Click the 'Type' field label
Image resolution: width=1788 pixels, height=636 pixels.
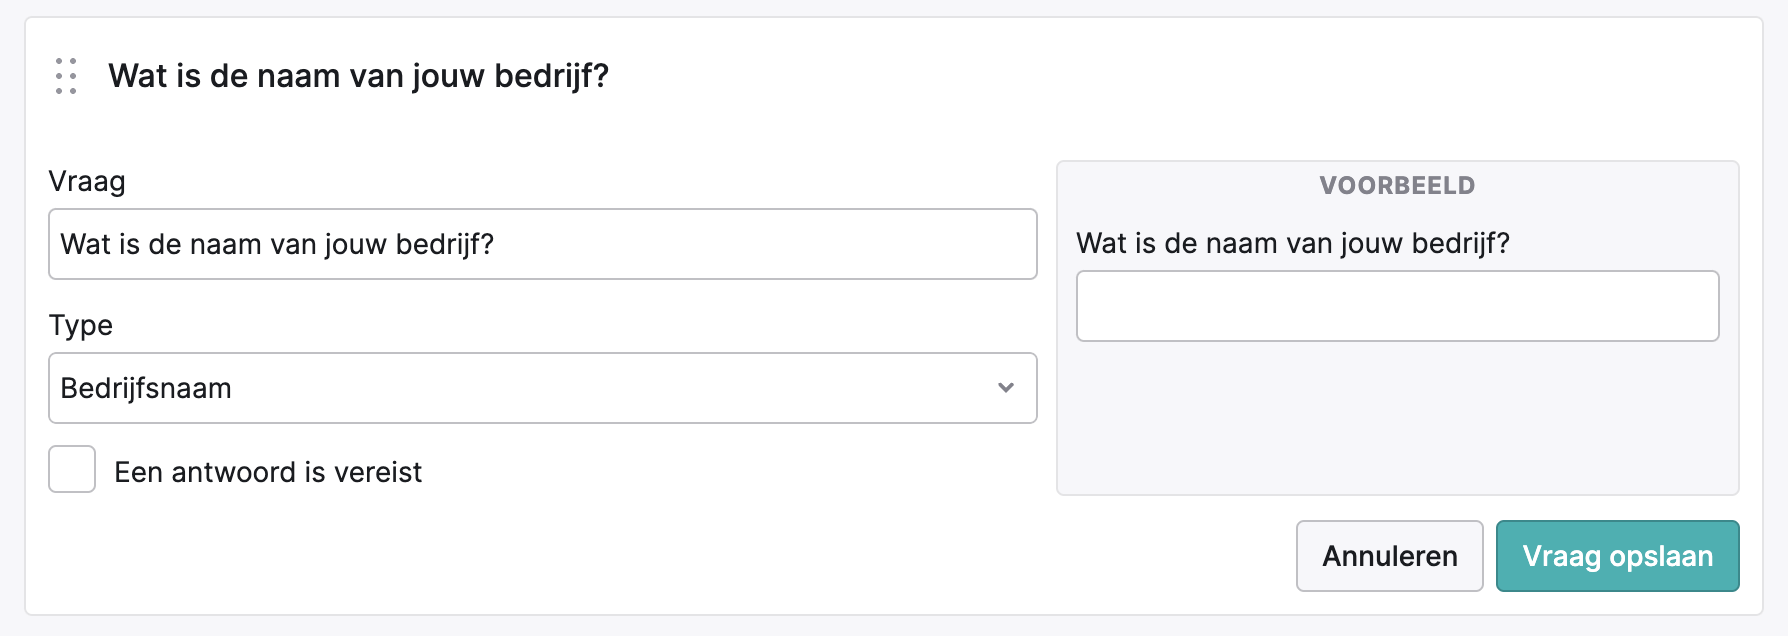[81, 326]
